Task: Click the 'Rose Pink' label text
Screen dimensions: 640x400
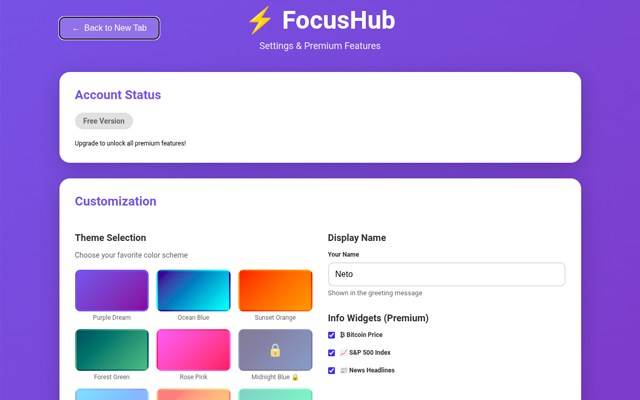Action: [x=193, y=377]
